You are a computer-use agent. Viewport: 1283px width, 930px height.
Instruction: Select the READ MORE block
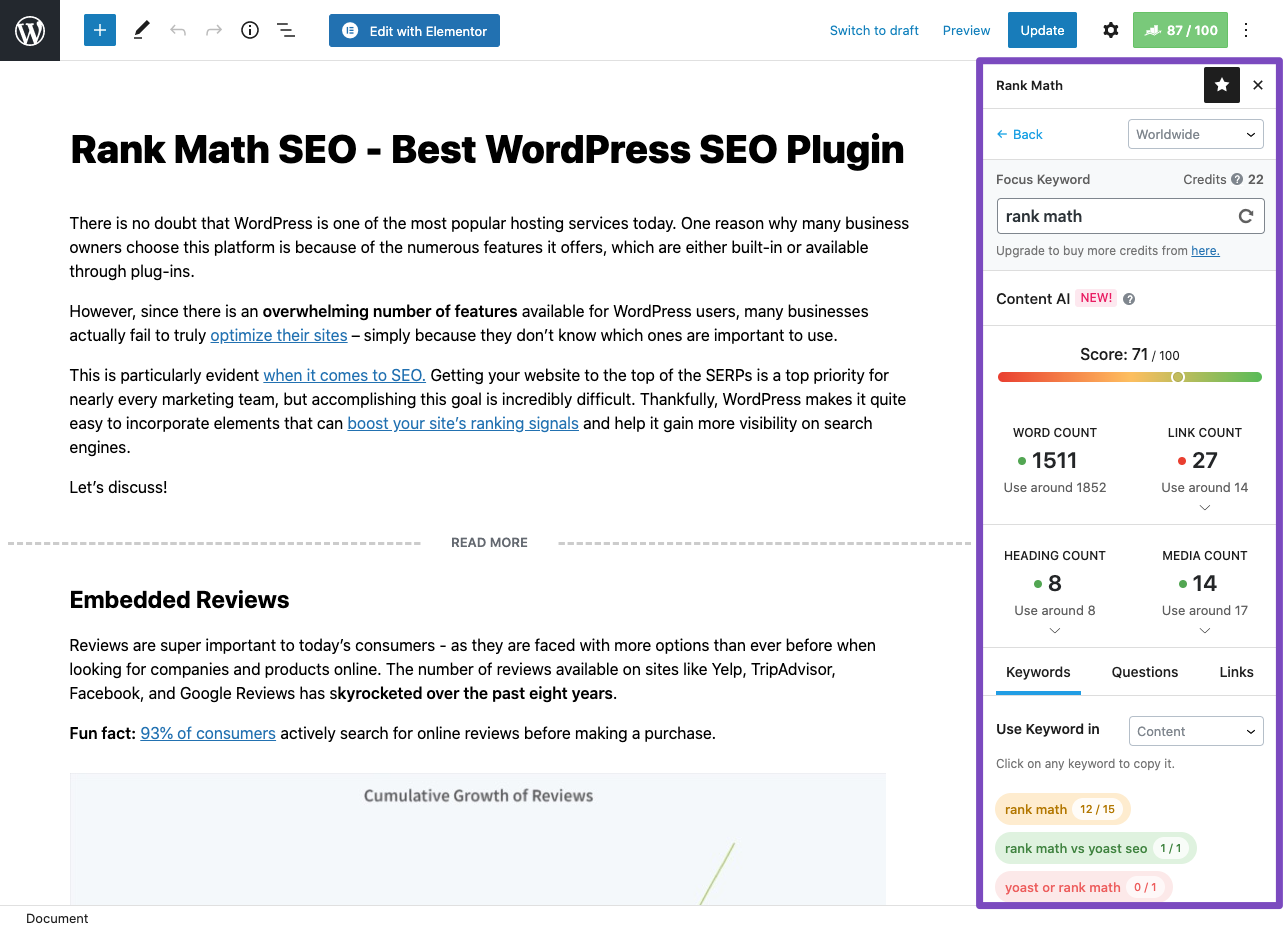pos(489,543)
